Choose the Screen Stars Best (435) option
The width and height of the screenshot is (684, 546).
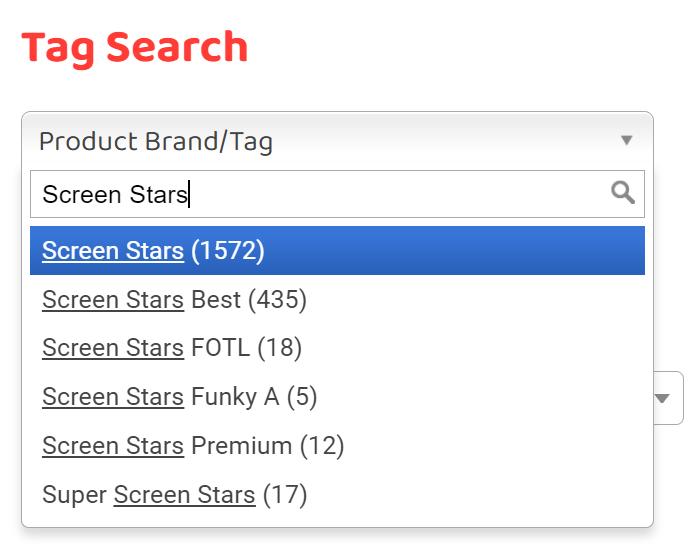(x=174, y=299)
